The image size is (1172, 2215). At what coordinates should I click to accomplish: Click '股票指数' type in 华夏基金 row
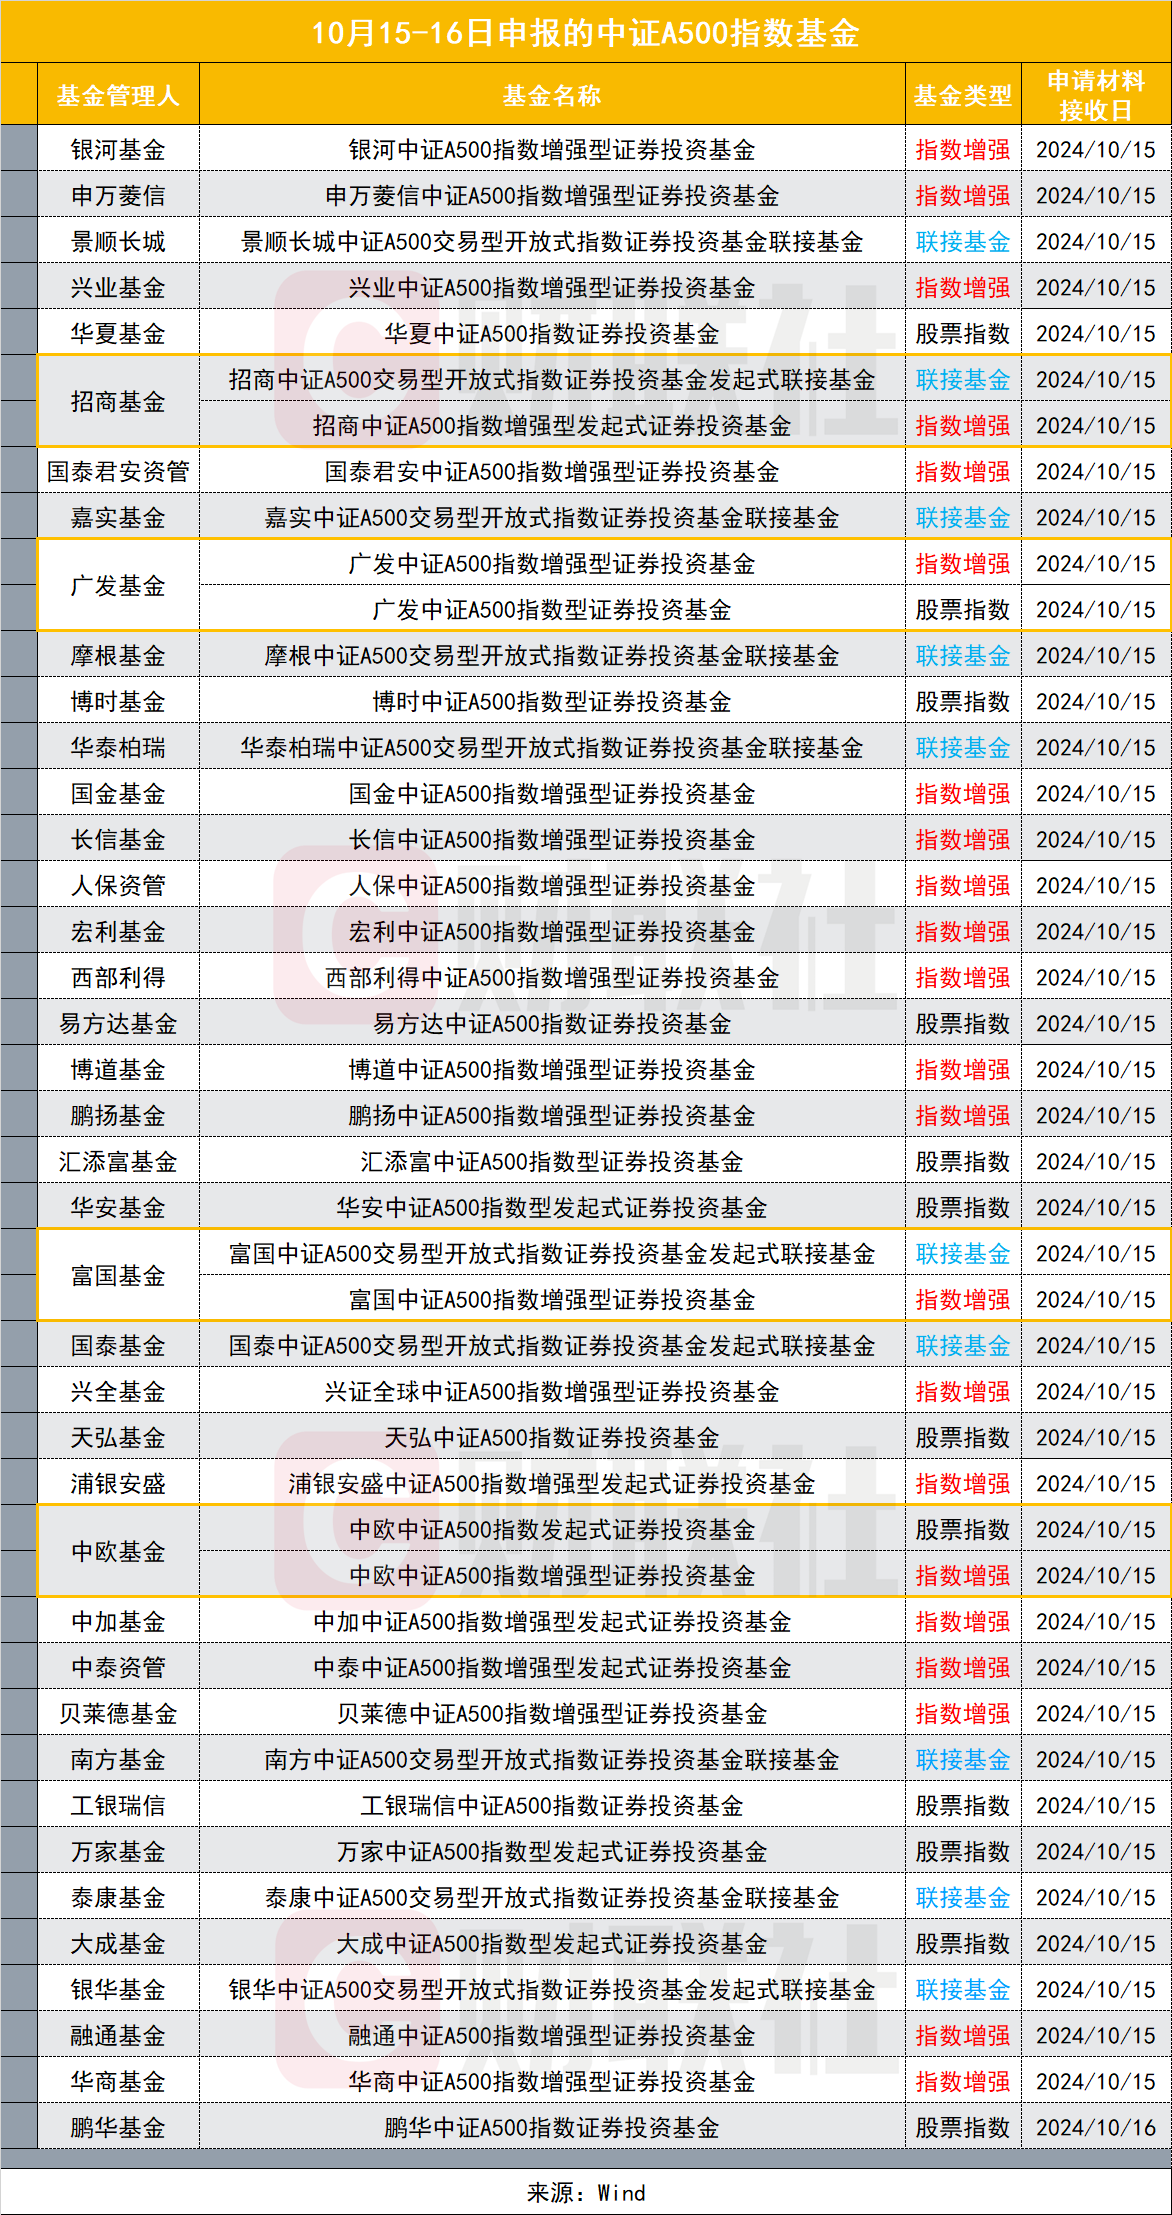(963, 333)
